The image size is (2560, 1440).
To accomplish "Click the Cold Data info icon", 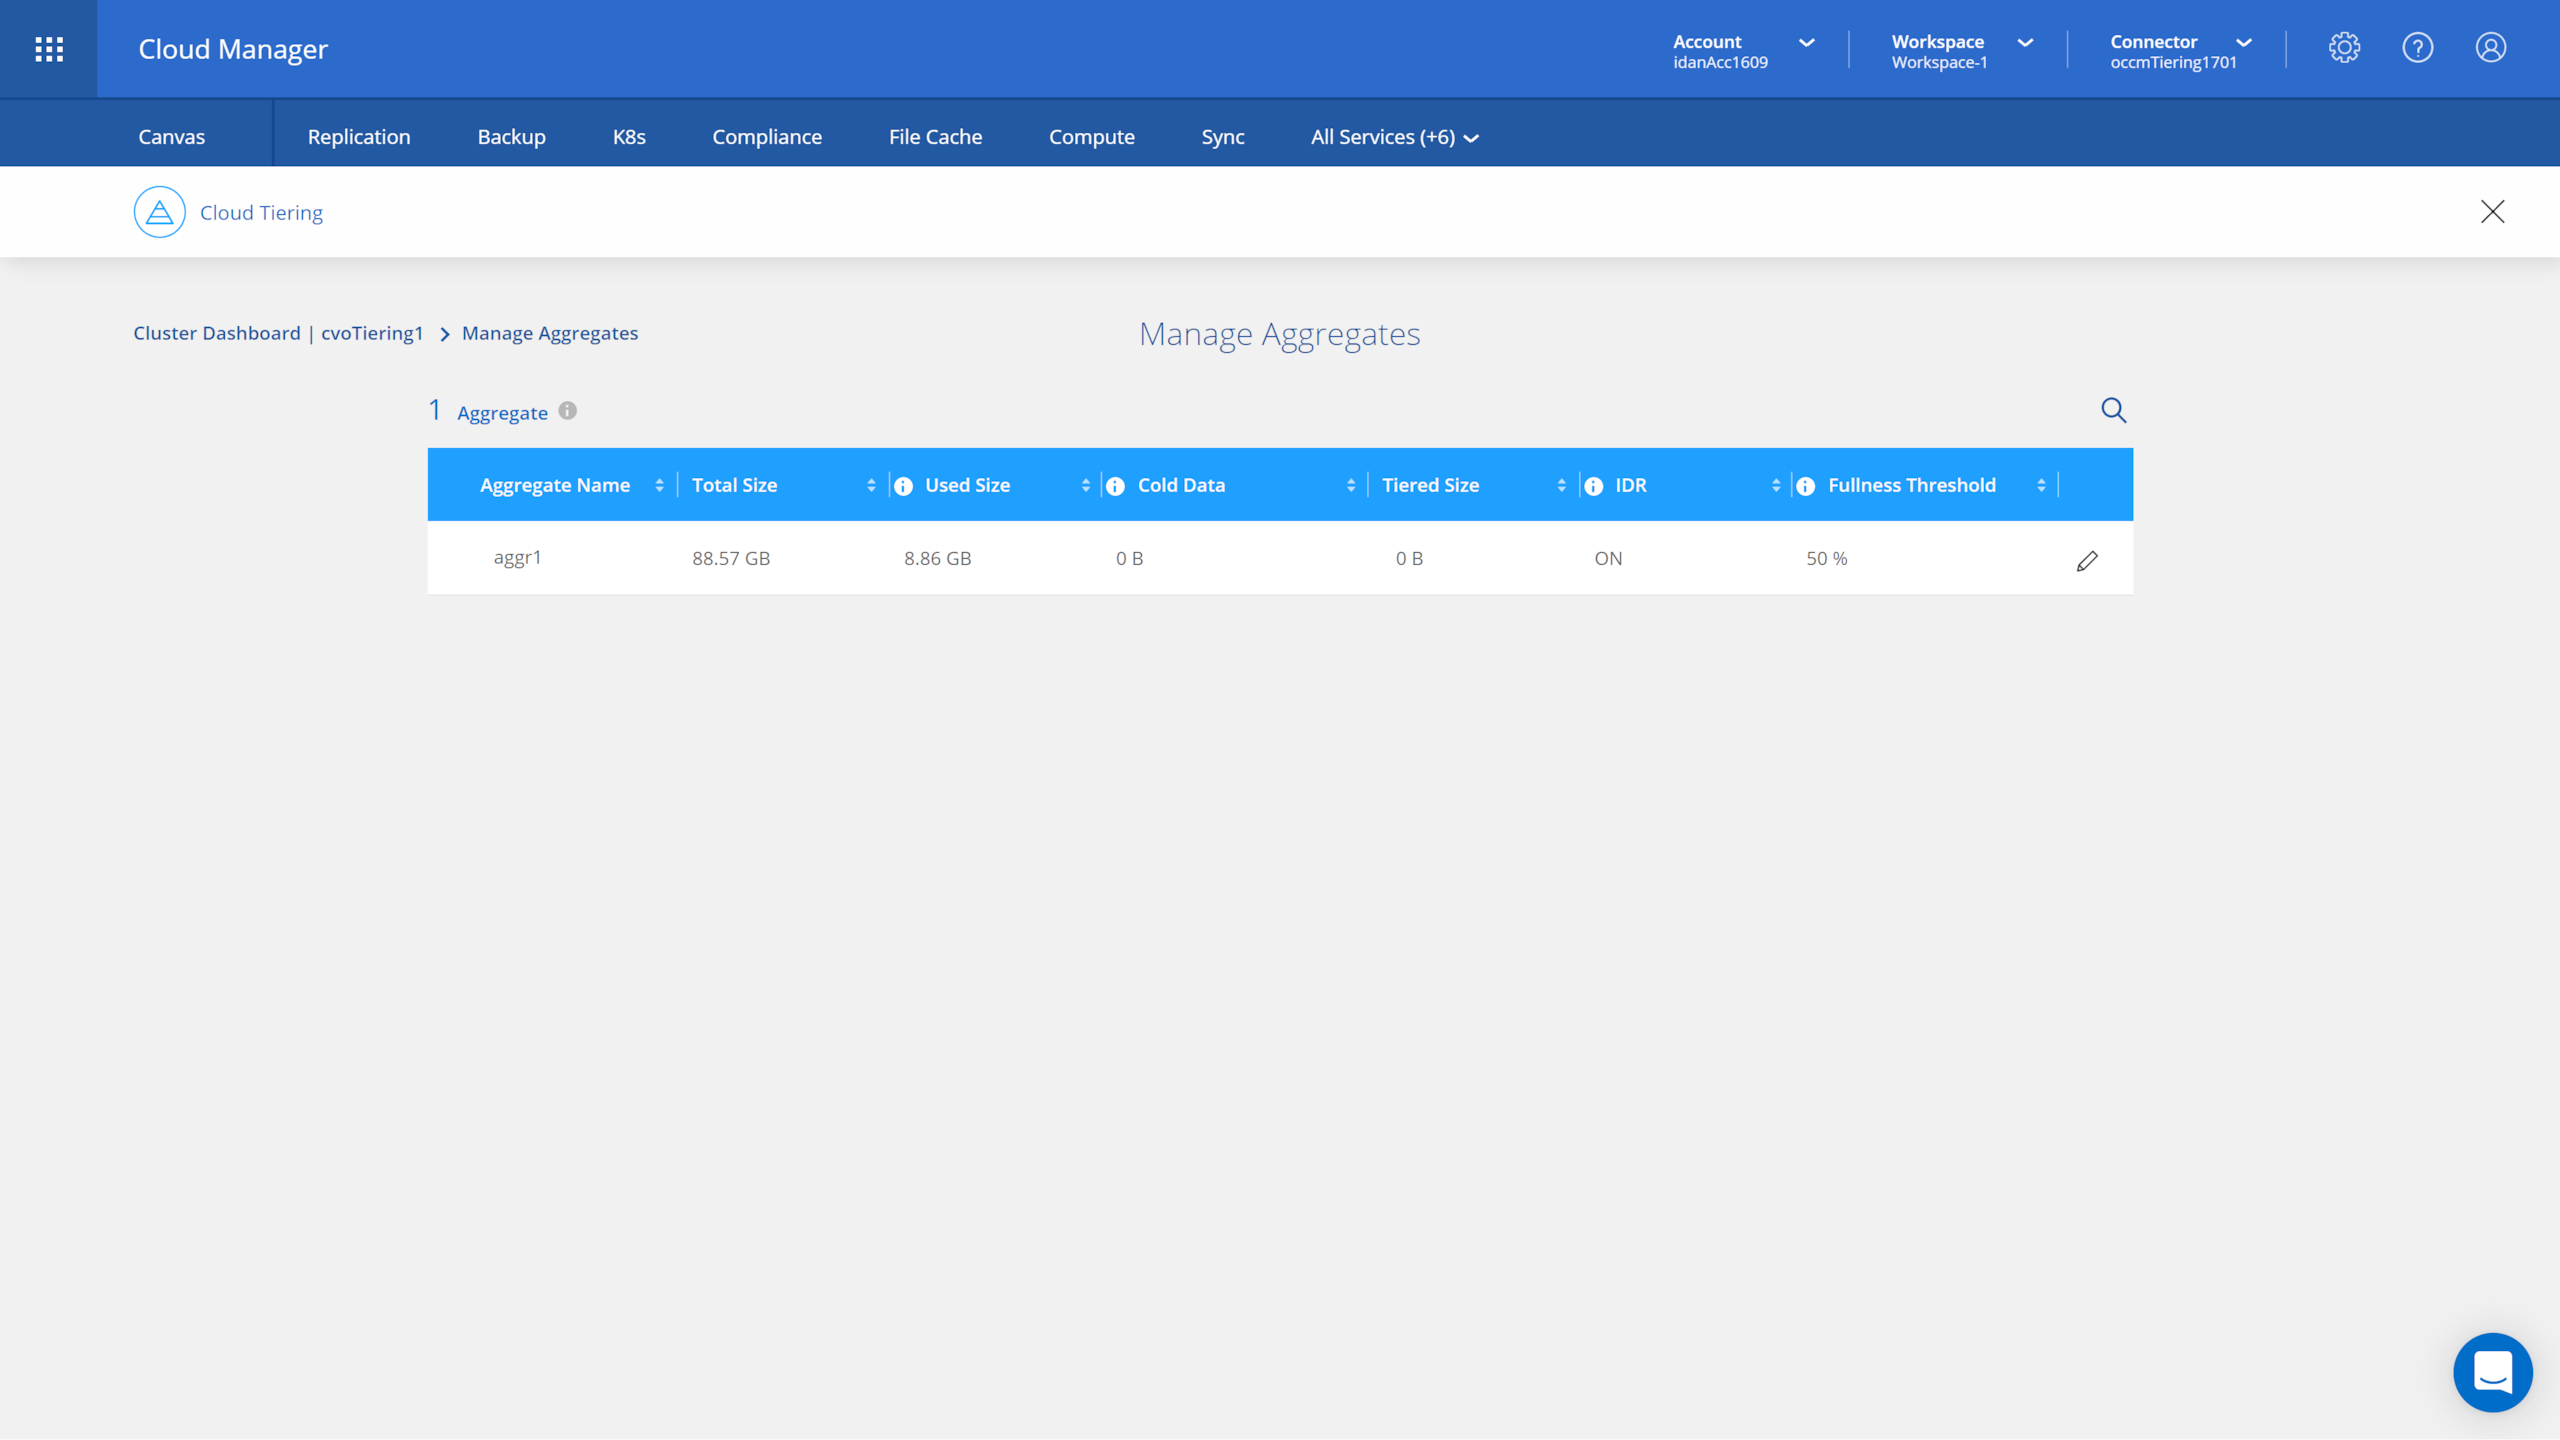I will point(1116,486).
